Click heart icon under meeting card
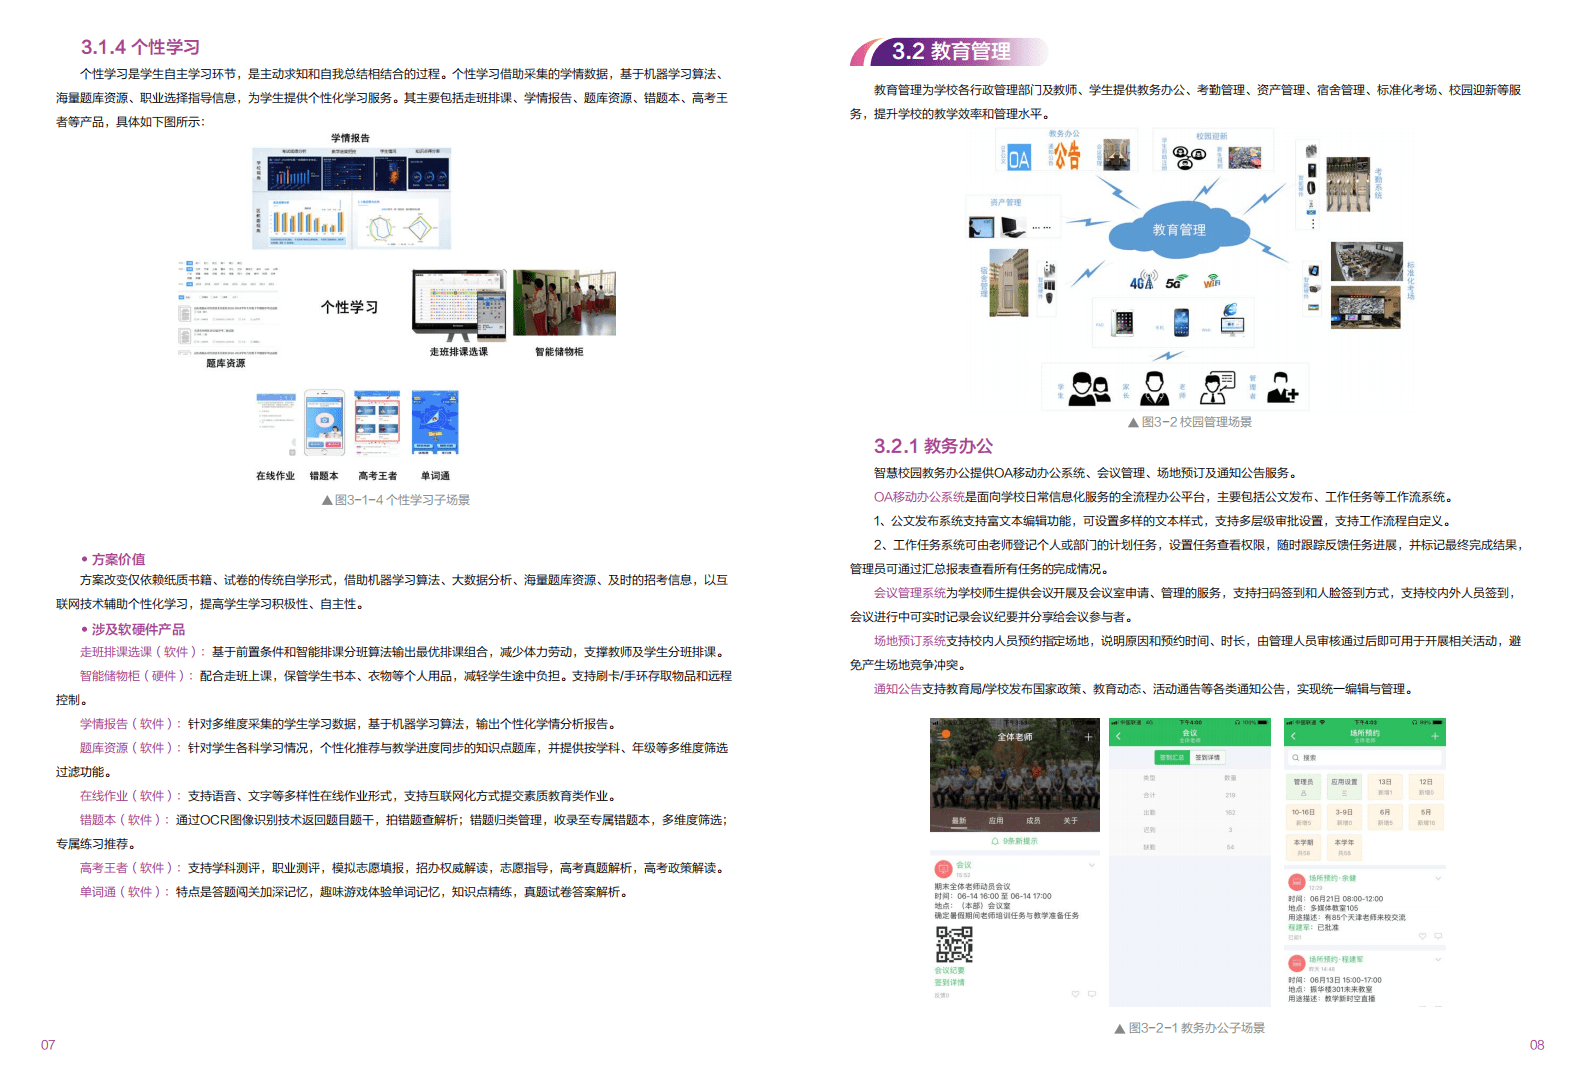Screen dimensions: 1587x1077 [x=1076, y=994]
